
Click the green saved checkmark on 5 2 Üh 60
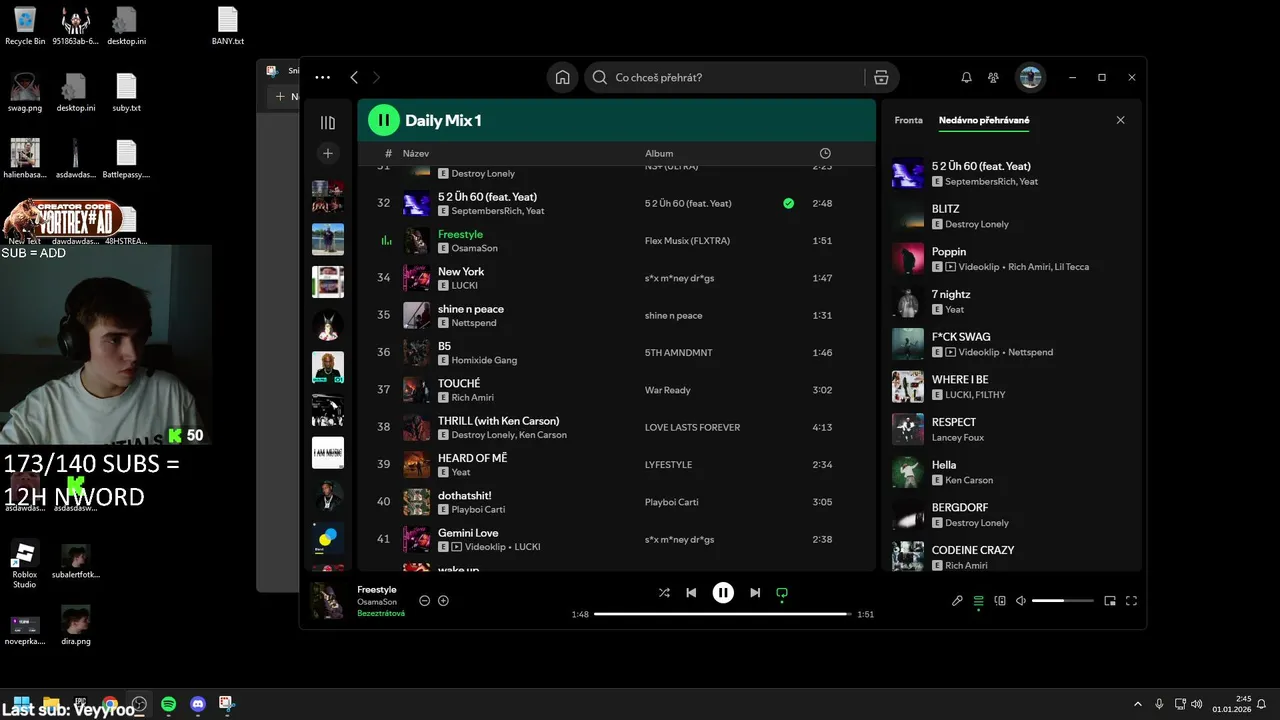(788, 203)
